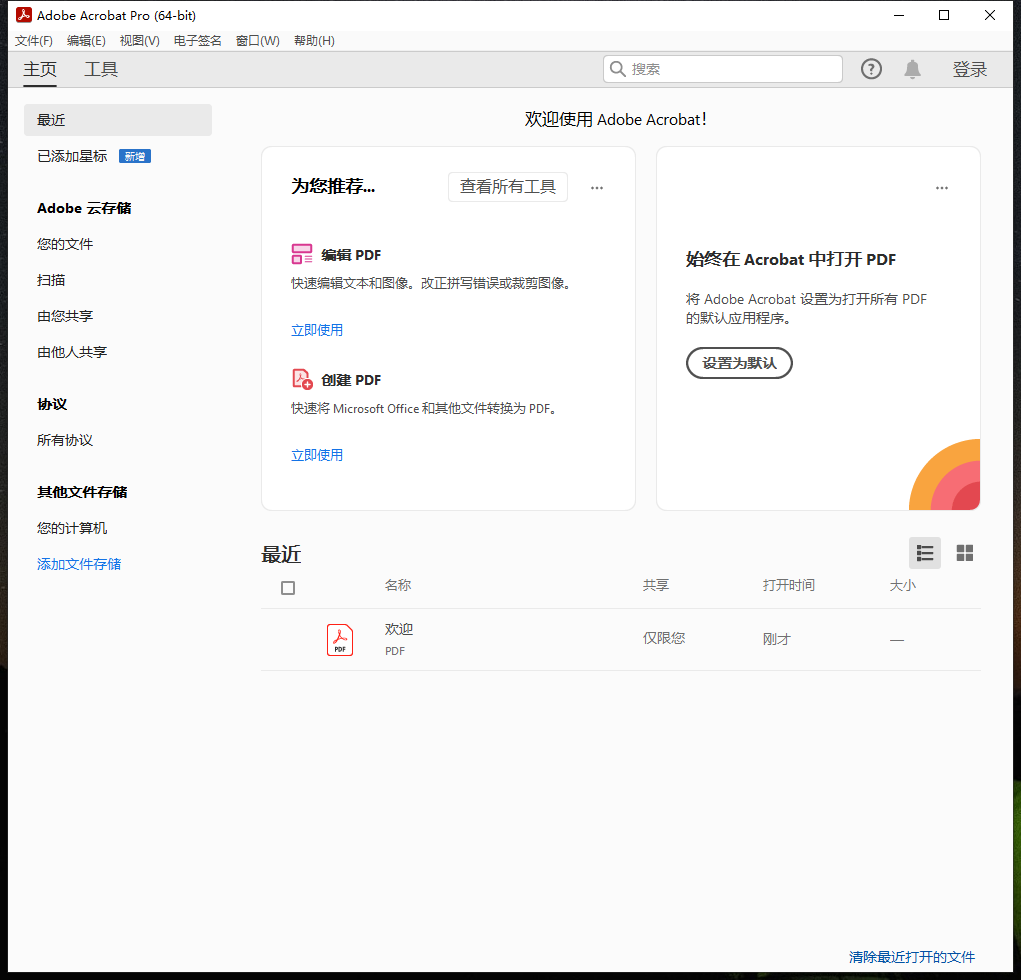Switch to the 主页 tab
The width and height of the screenshot is (1021, 980).
[40, 69]
